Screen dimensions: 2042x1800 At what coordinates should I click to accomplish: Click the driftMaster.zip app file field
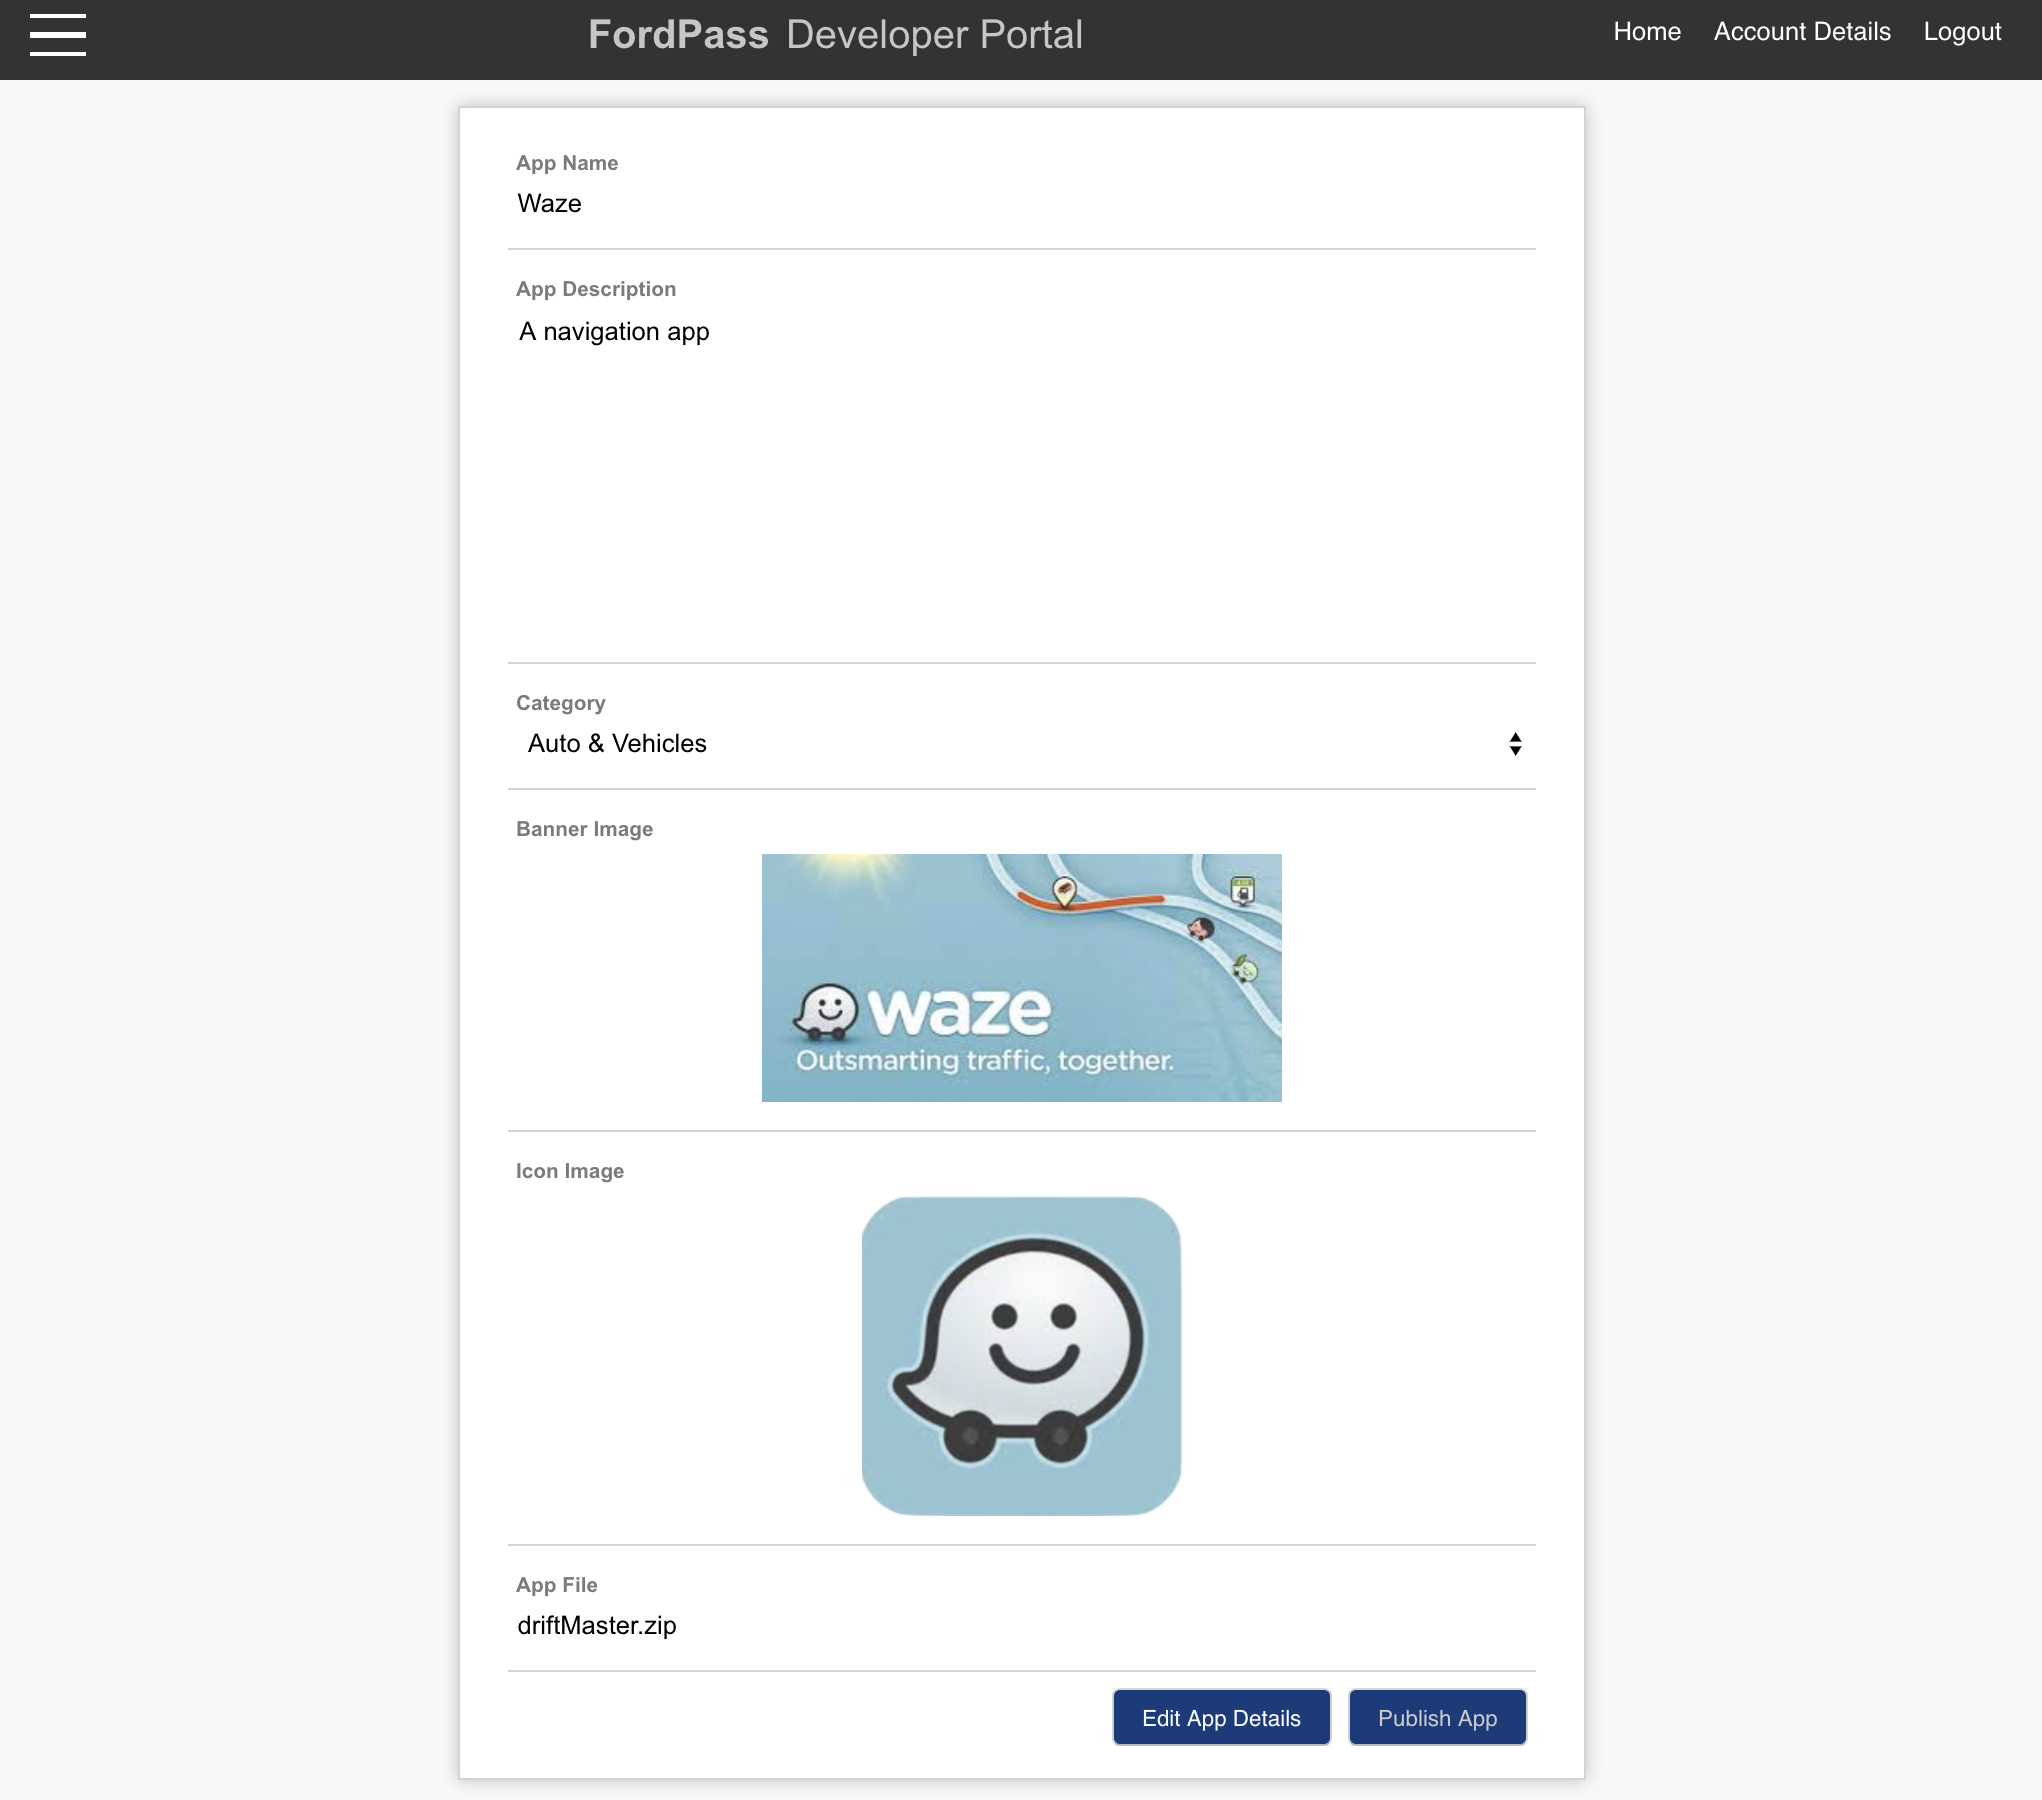point(1020,1625)
